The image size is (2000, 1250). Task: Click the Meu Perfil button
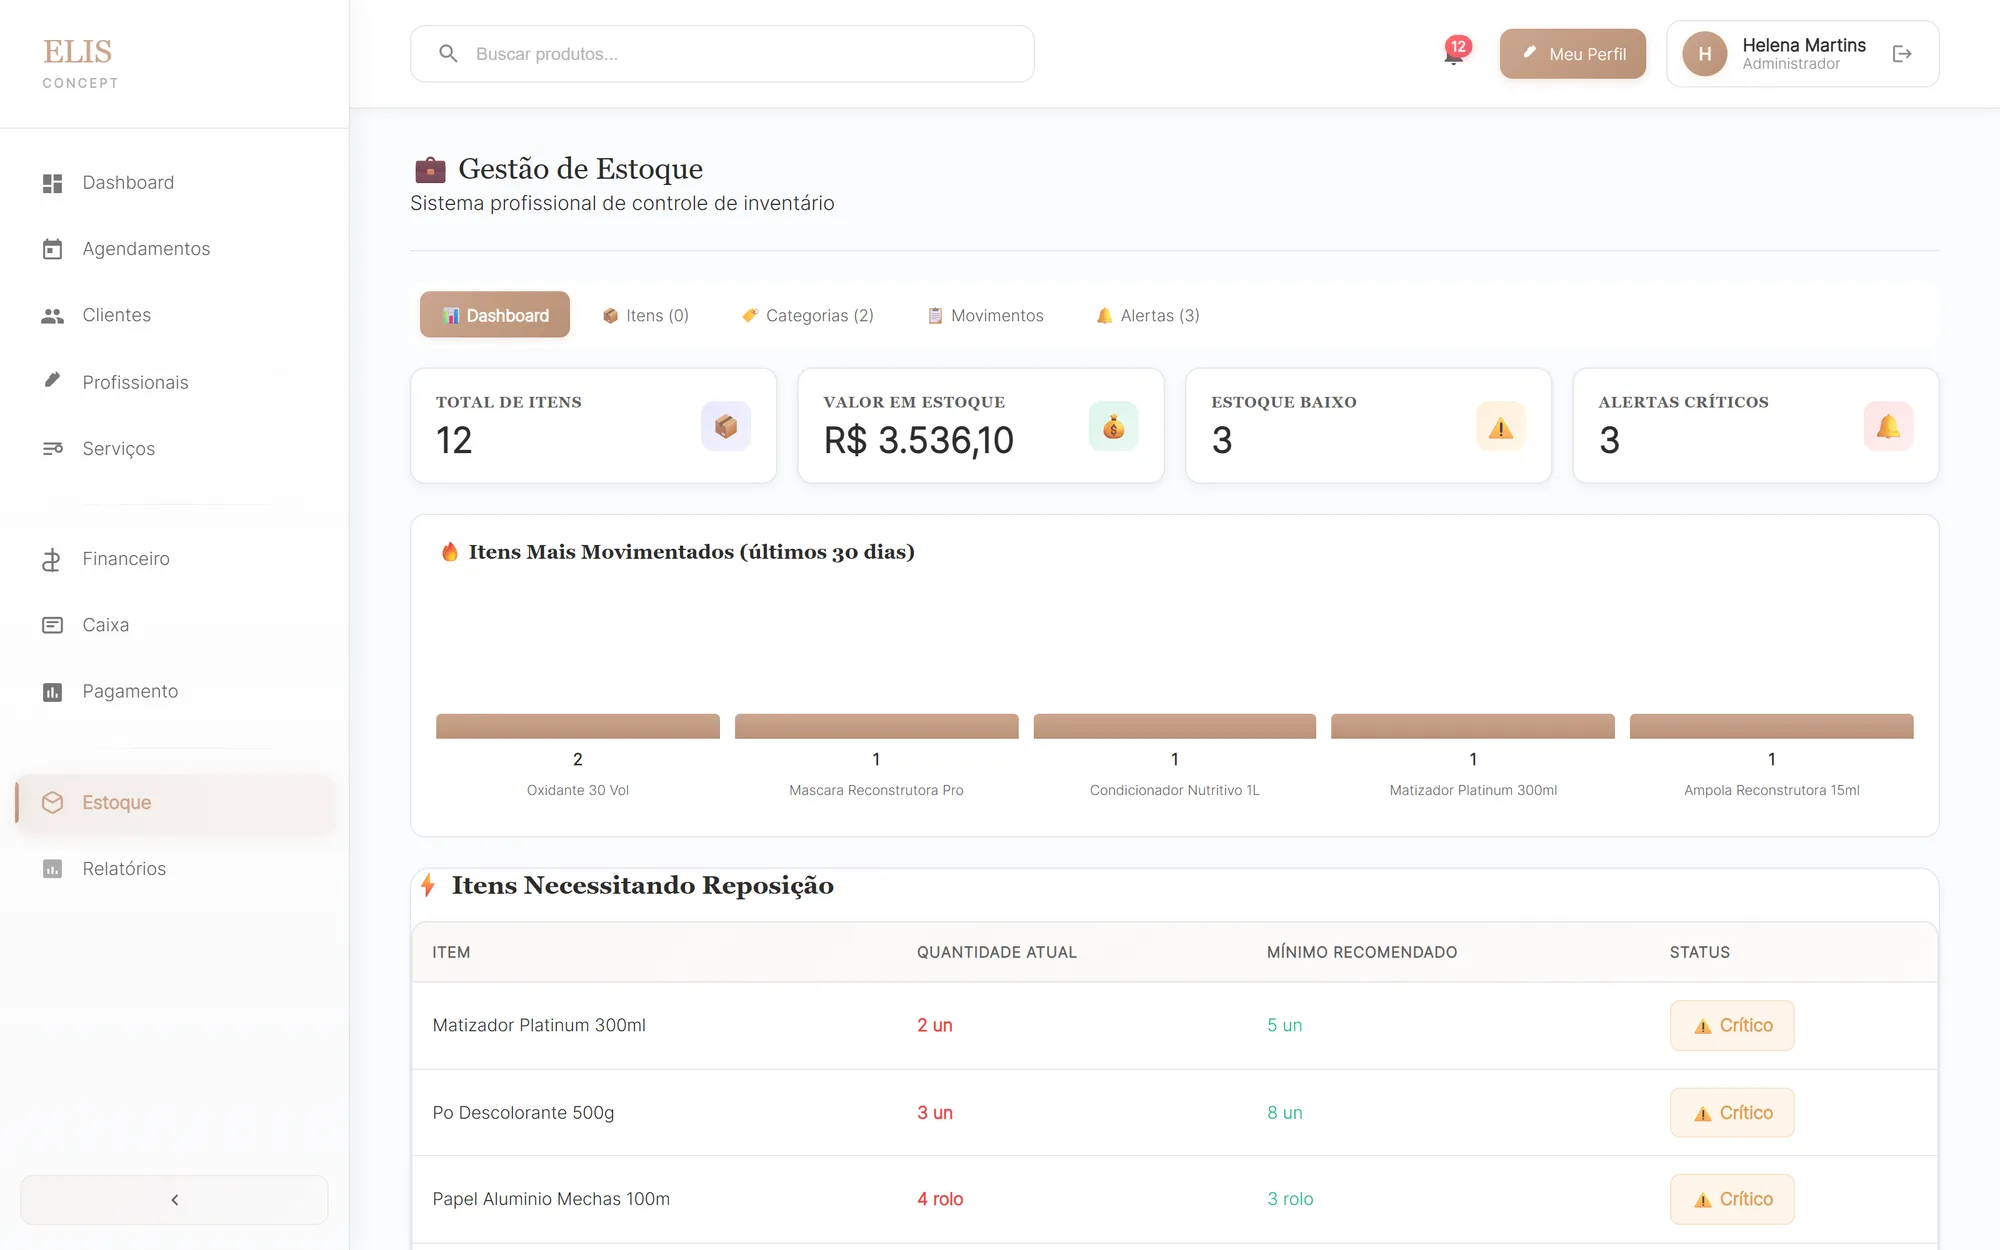click(1573, 54)
